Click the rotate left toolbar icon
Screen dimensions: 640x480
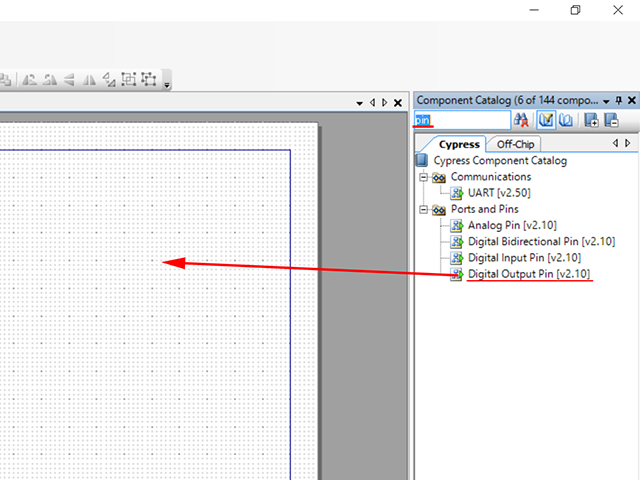[29, 79]
